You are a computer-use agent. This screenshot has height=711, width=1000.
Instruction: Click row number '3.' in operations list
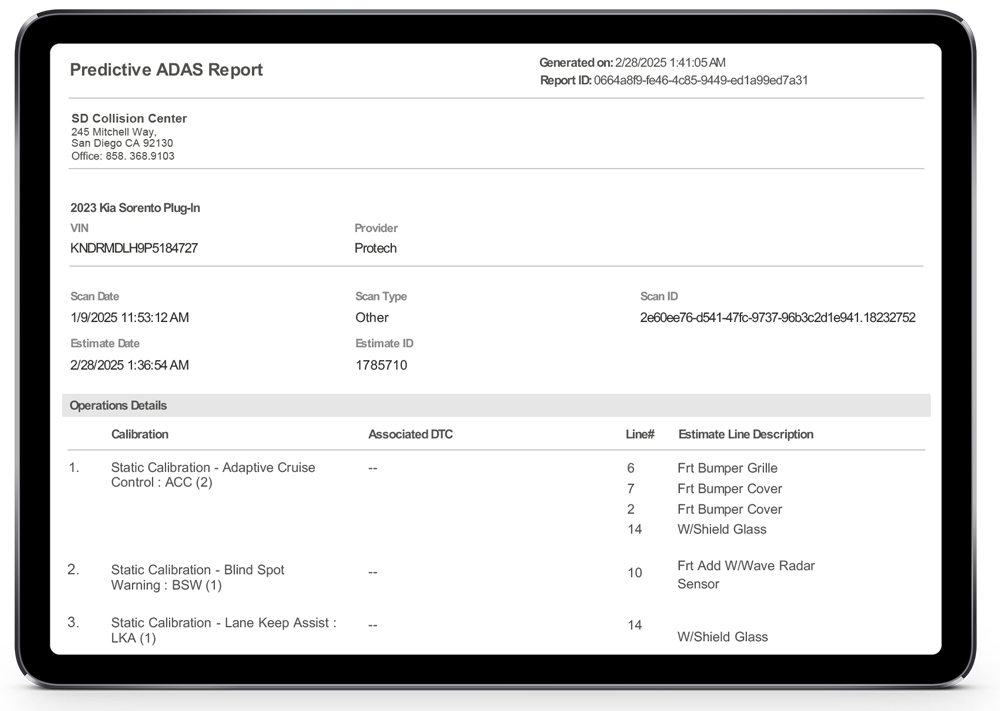pyautogui.click(x=73, y=622)
